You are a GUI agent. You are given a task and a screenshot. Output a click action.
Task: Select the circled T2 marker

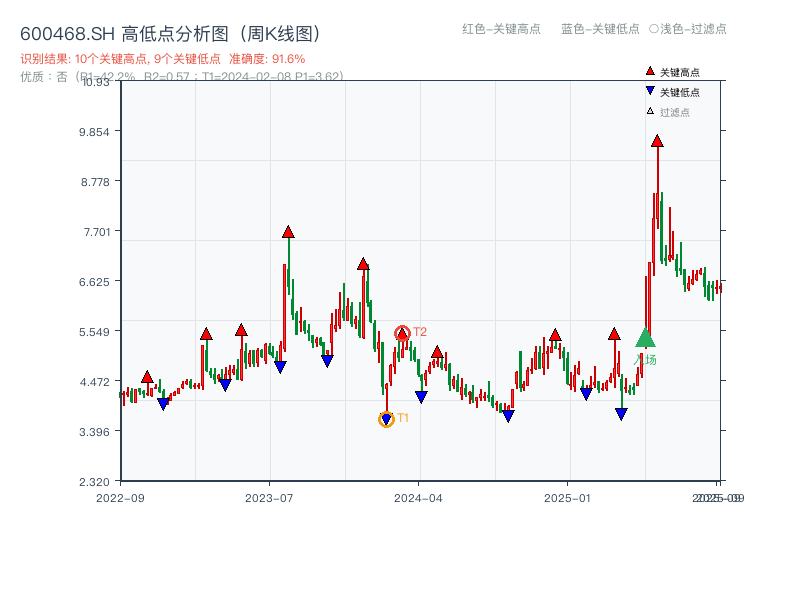(403, 331)
